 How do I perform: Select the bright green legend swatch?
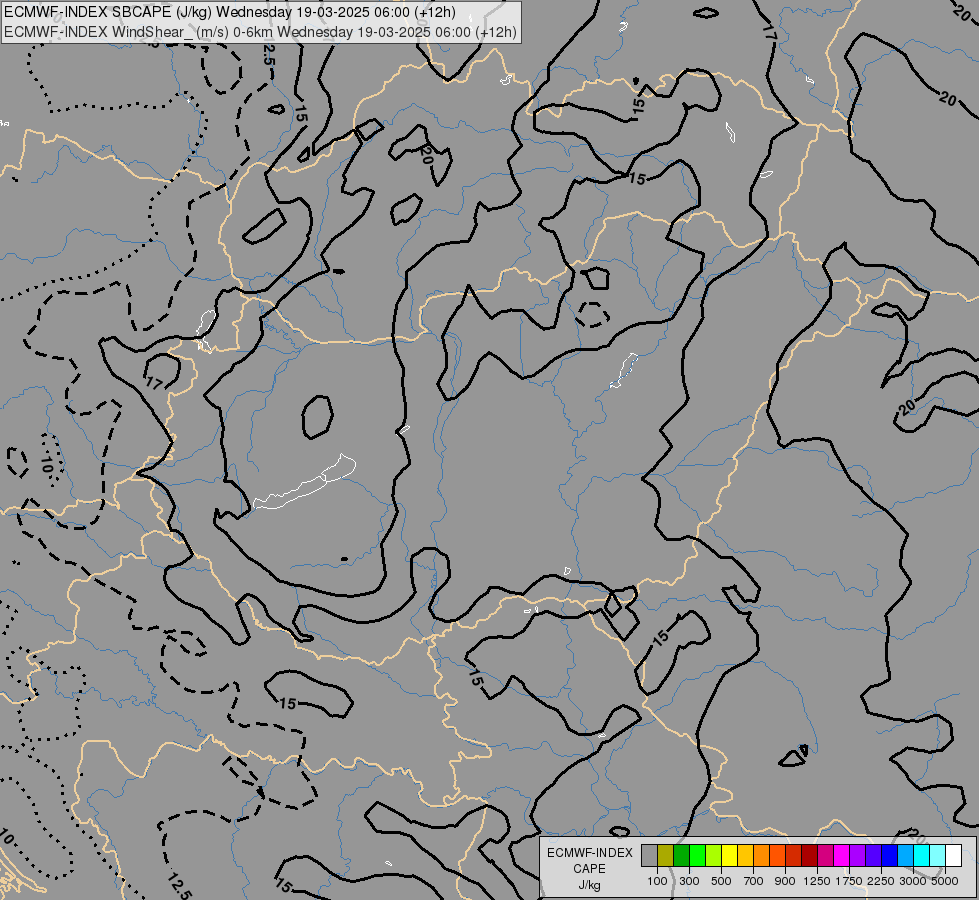click(x=697, y=855)
